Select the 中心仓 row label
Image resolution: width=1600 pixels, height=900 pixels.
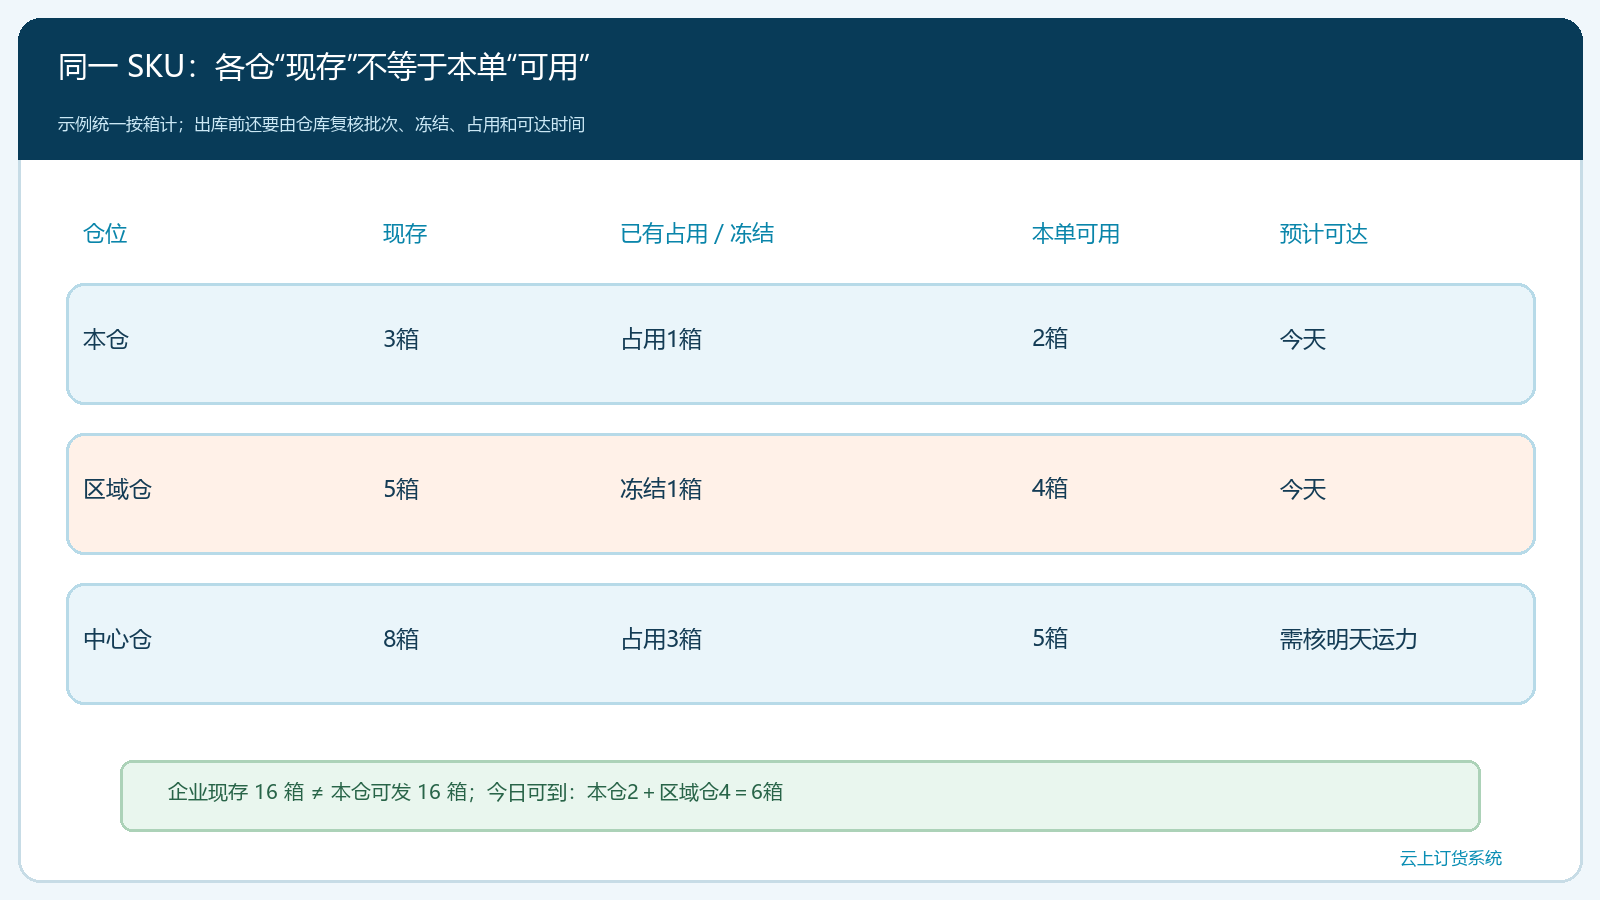118,640
